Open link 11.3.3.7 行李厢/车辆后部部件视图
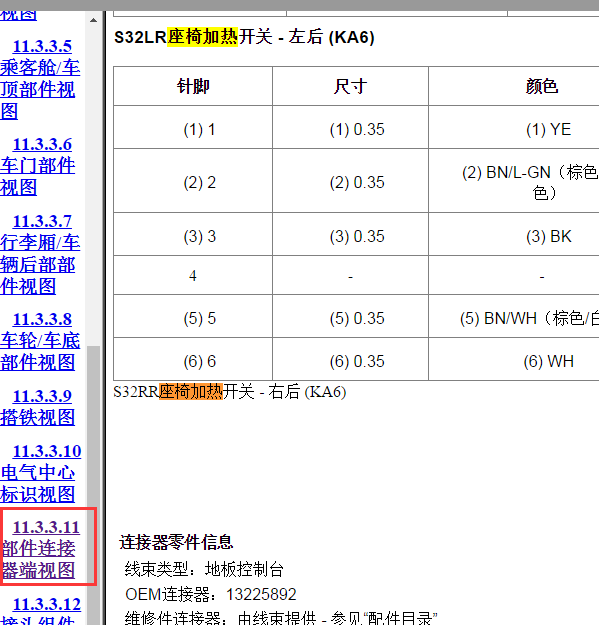599x625 pixels. [x=40, y=254]
